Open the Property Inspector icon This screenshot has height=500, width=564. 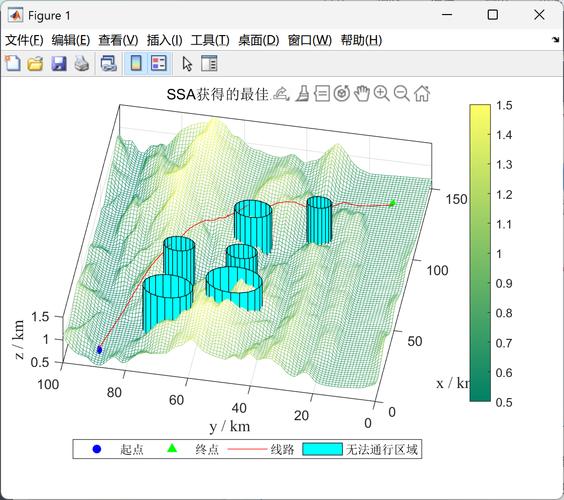click(209, 63)
